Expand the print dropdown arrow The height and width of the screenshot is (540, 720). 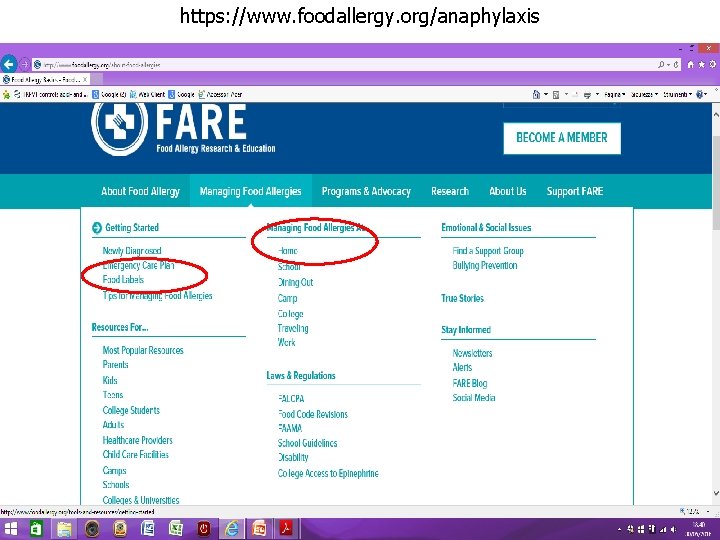pyautogui.click(x=597, y=95)
